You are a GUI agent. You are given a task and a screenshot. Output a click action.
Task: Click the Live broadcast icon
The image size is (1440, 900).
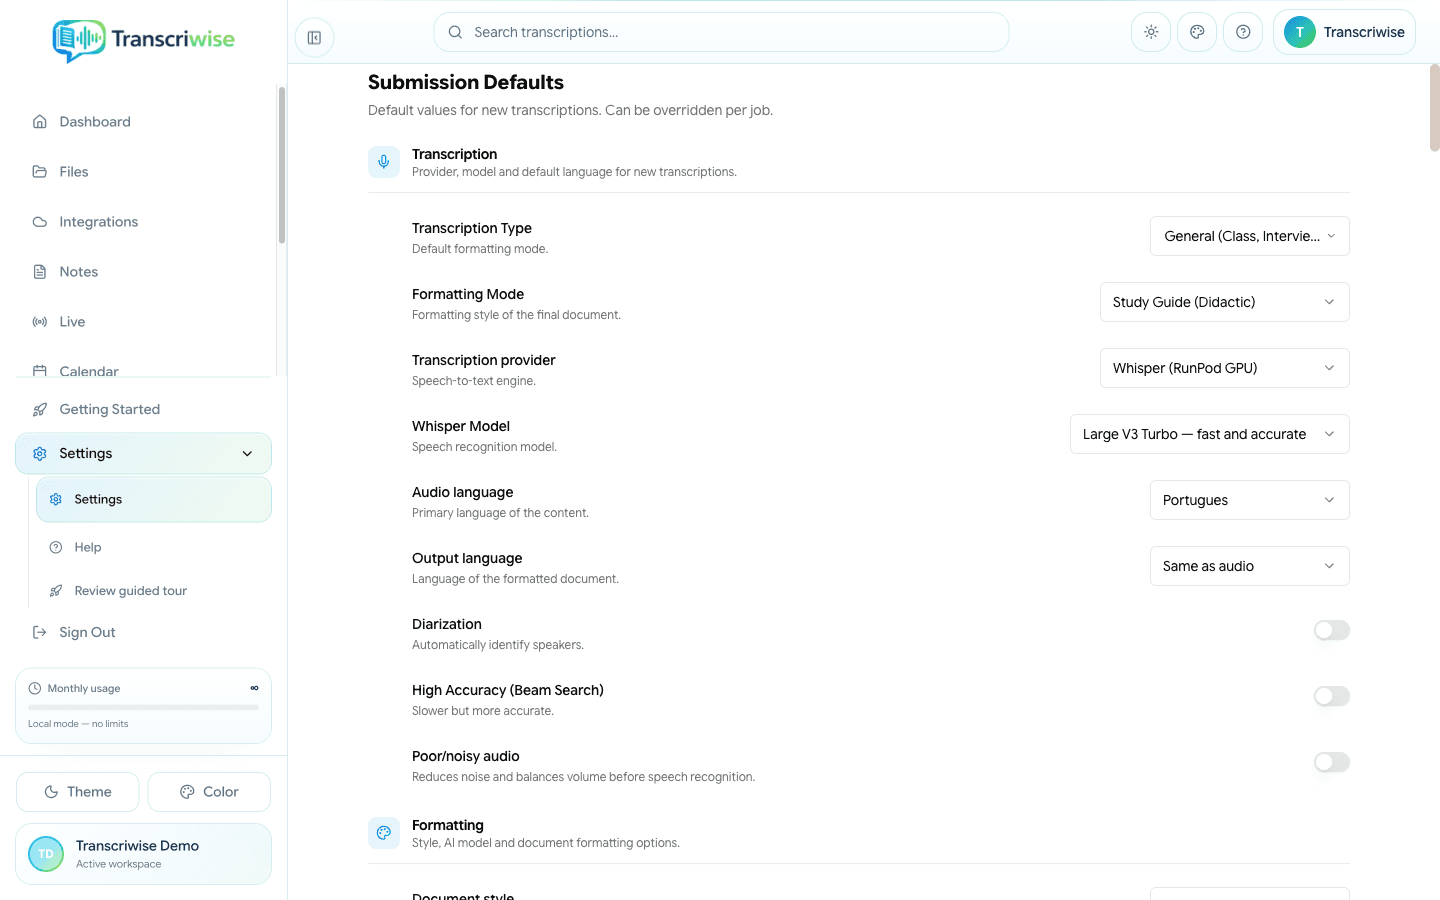click(40, 322)
